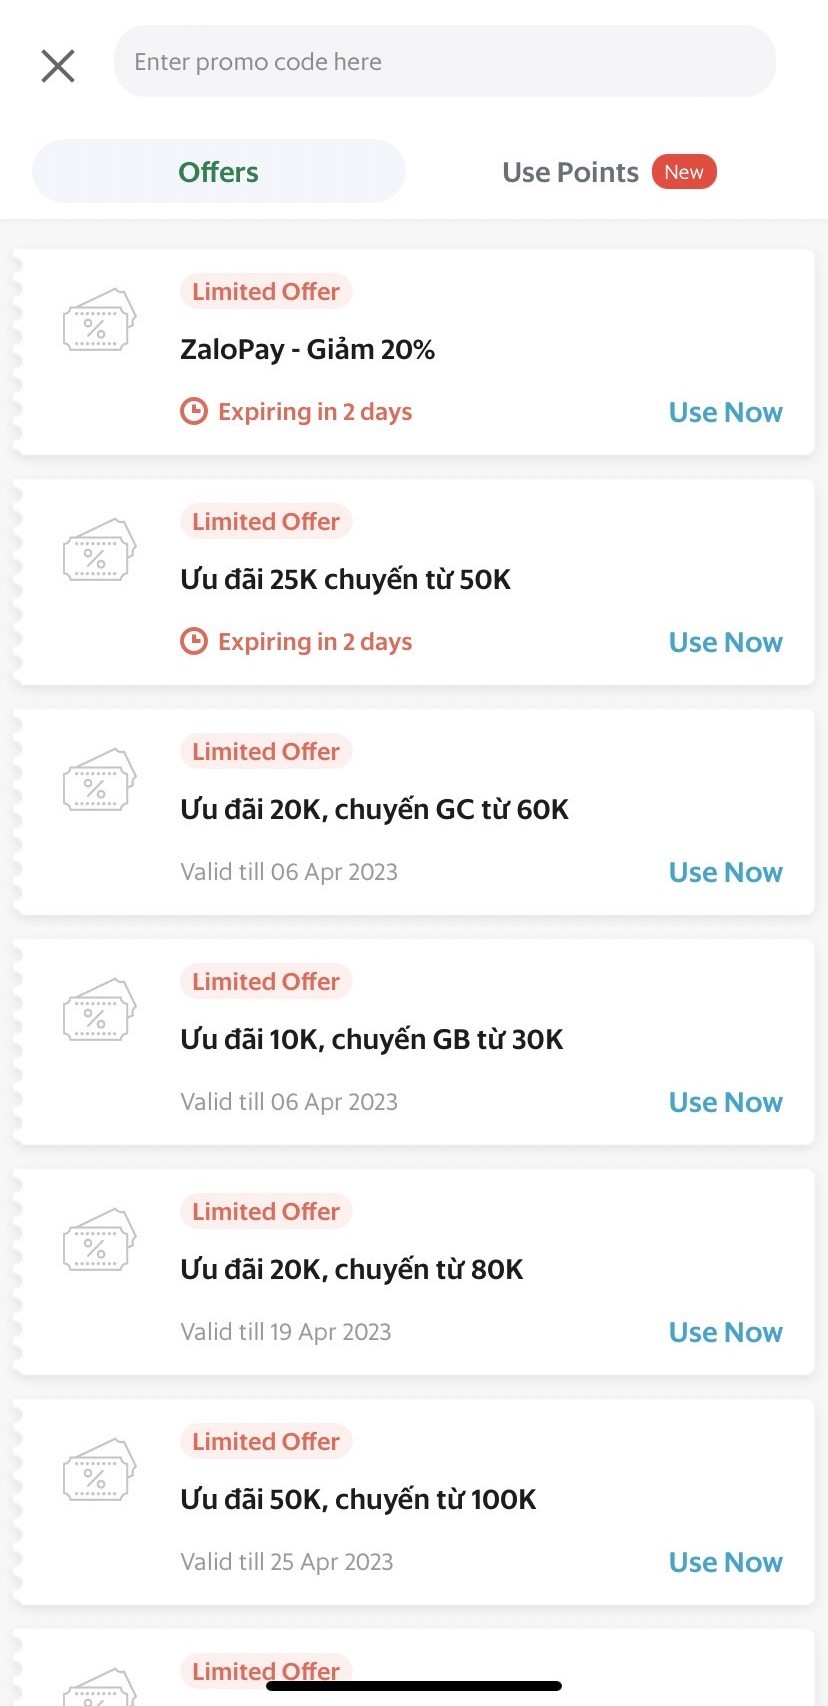This screenshot has width=828, height=1706.
Task: Redeem the 10K chuyến GB offer
Action: pyautogui.click(x=725, y=1102)
